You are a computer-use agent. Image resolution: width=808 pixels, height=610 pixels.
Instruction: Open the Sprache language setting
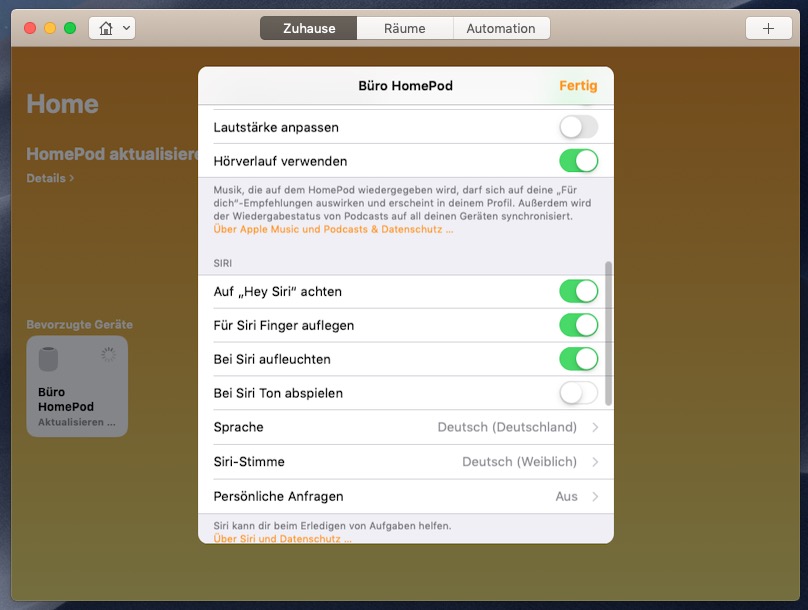[x=405, y=427]
